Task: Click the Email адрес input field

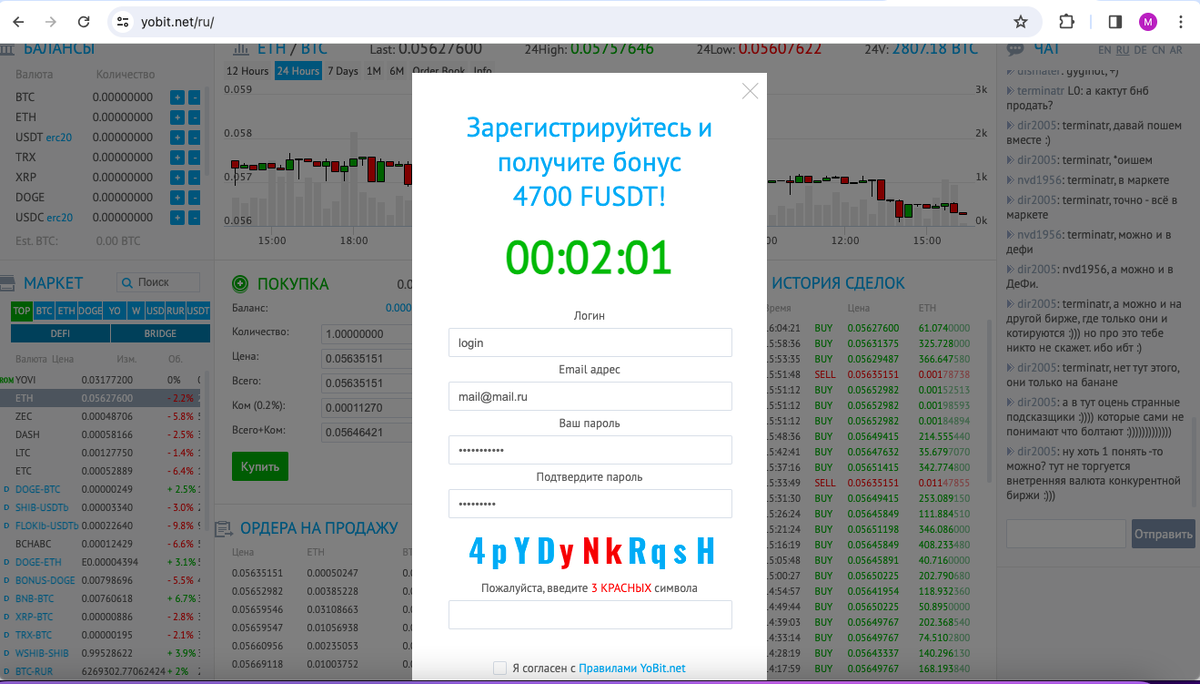Action: pos(590,396)
